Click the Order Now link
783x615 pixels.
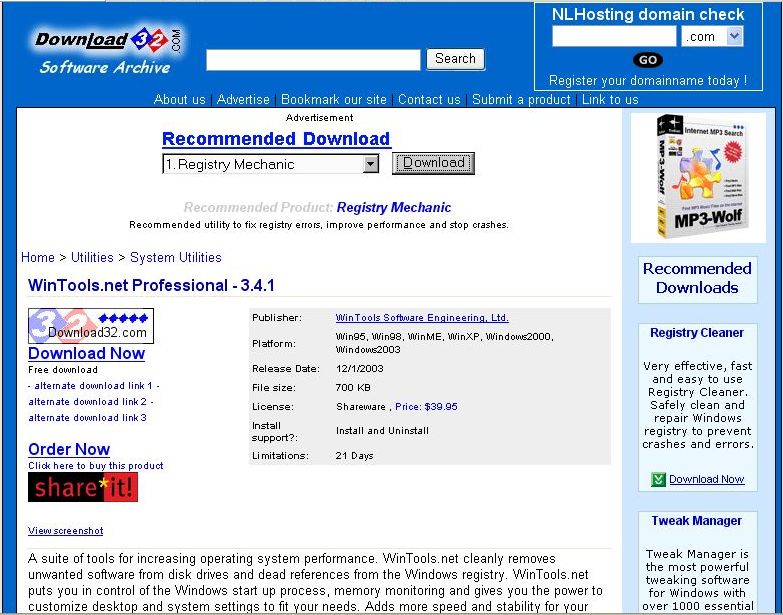pyautogui.click(x=69, y=449)
